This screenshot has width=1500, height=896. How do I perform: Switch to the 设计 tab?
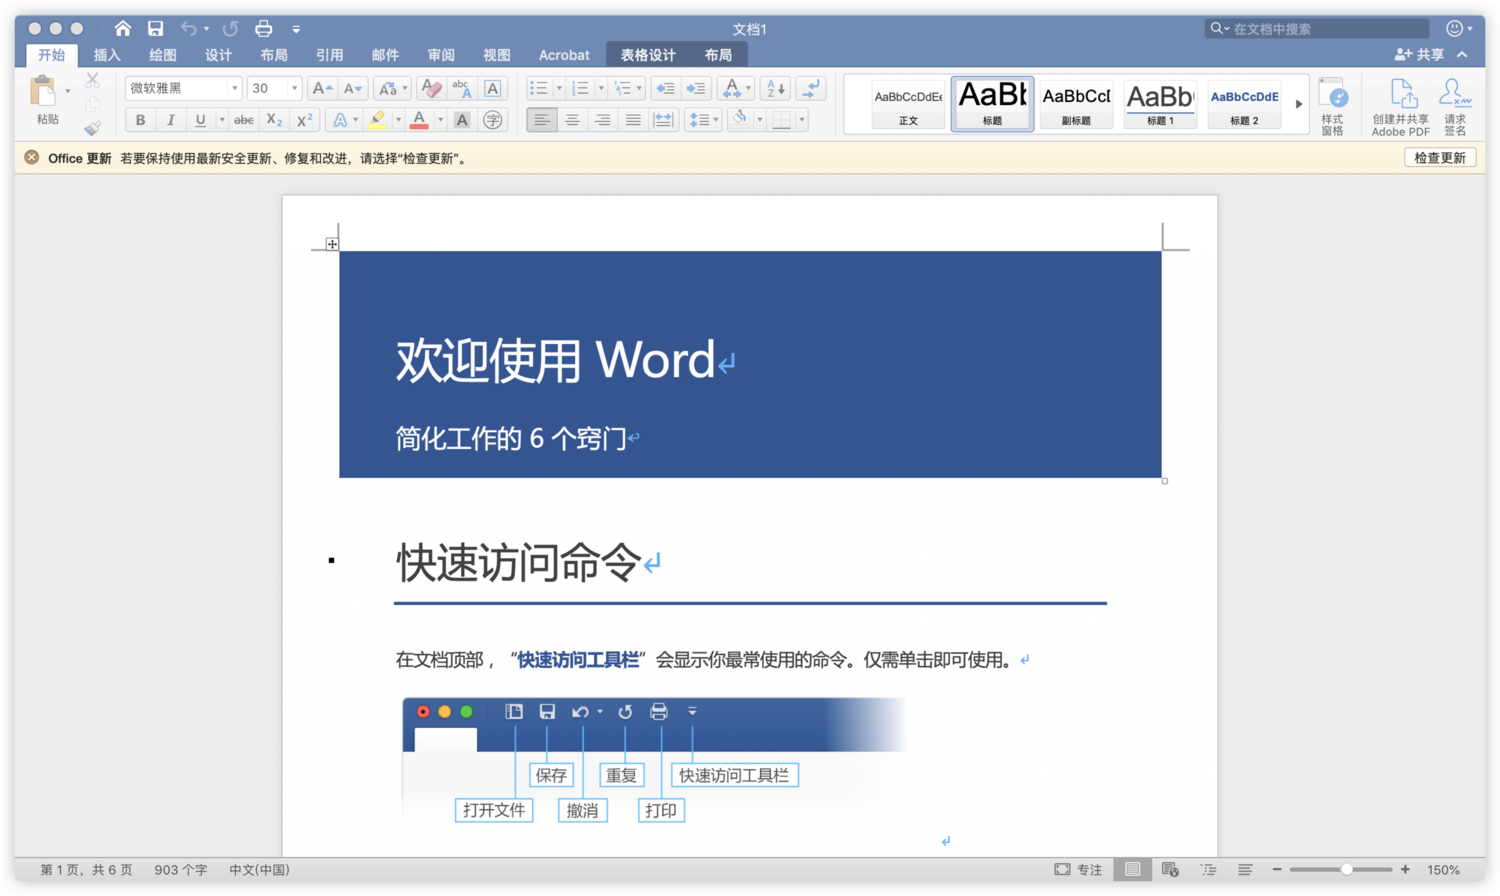[x=218, y=55]
